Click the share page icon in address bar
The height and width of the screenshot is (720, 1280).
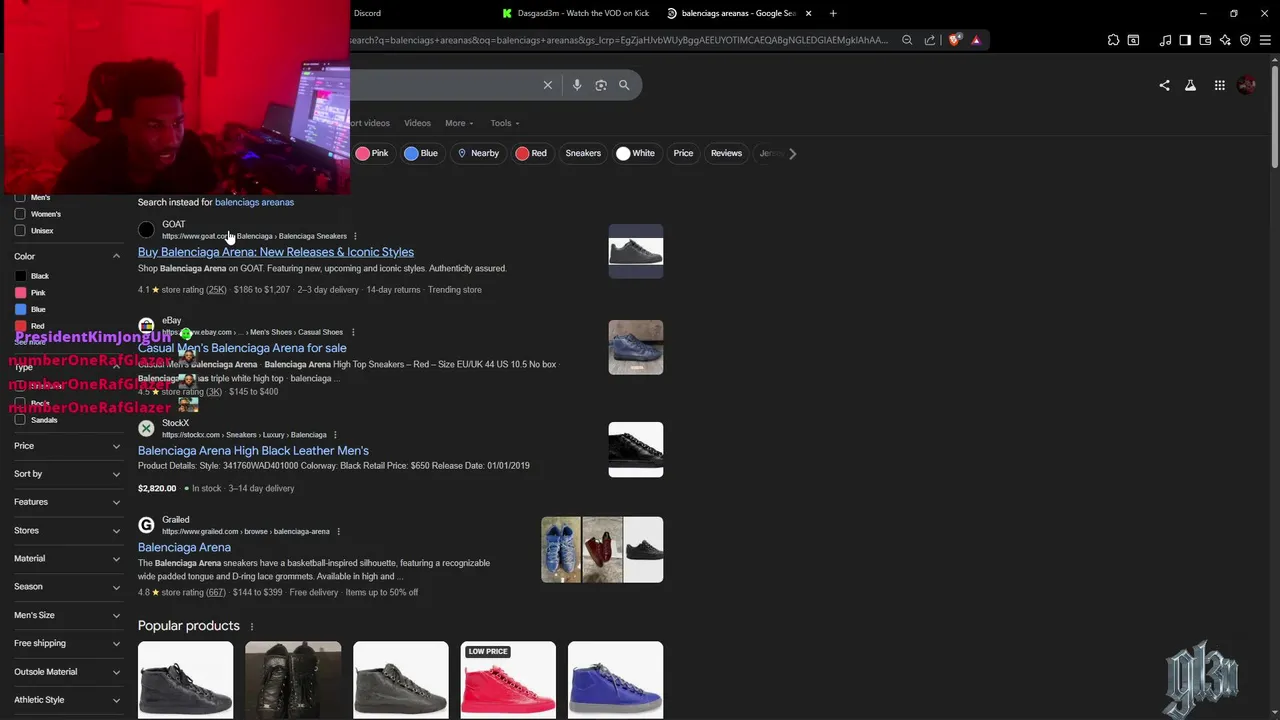click(x=930, y=40)
